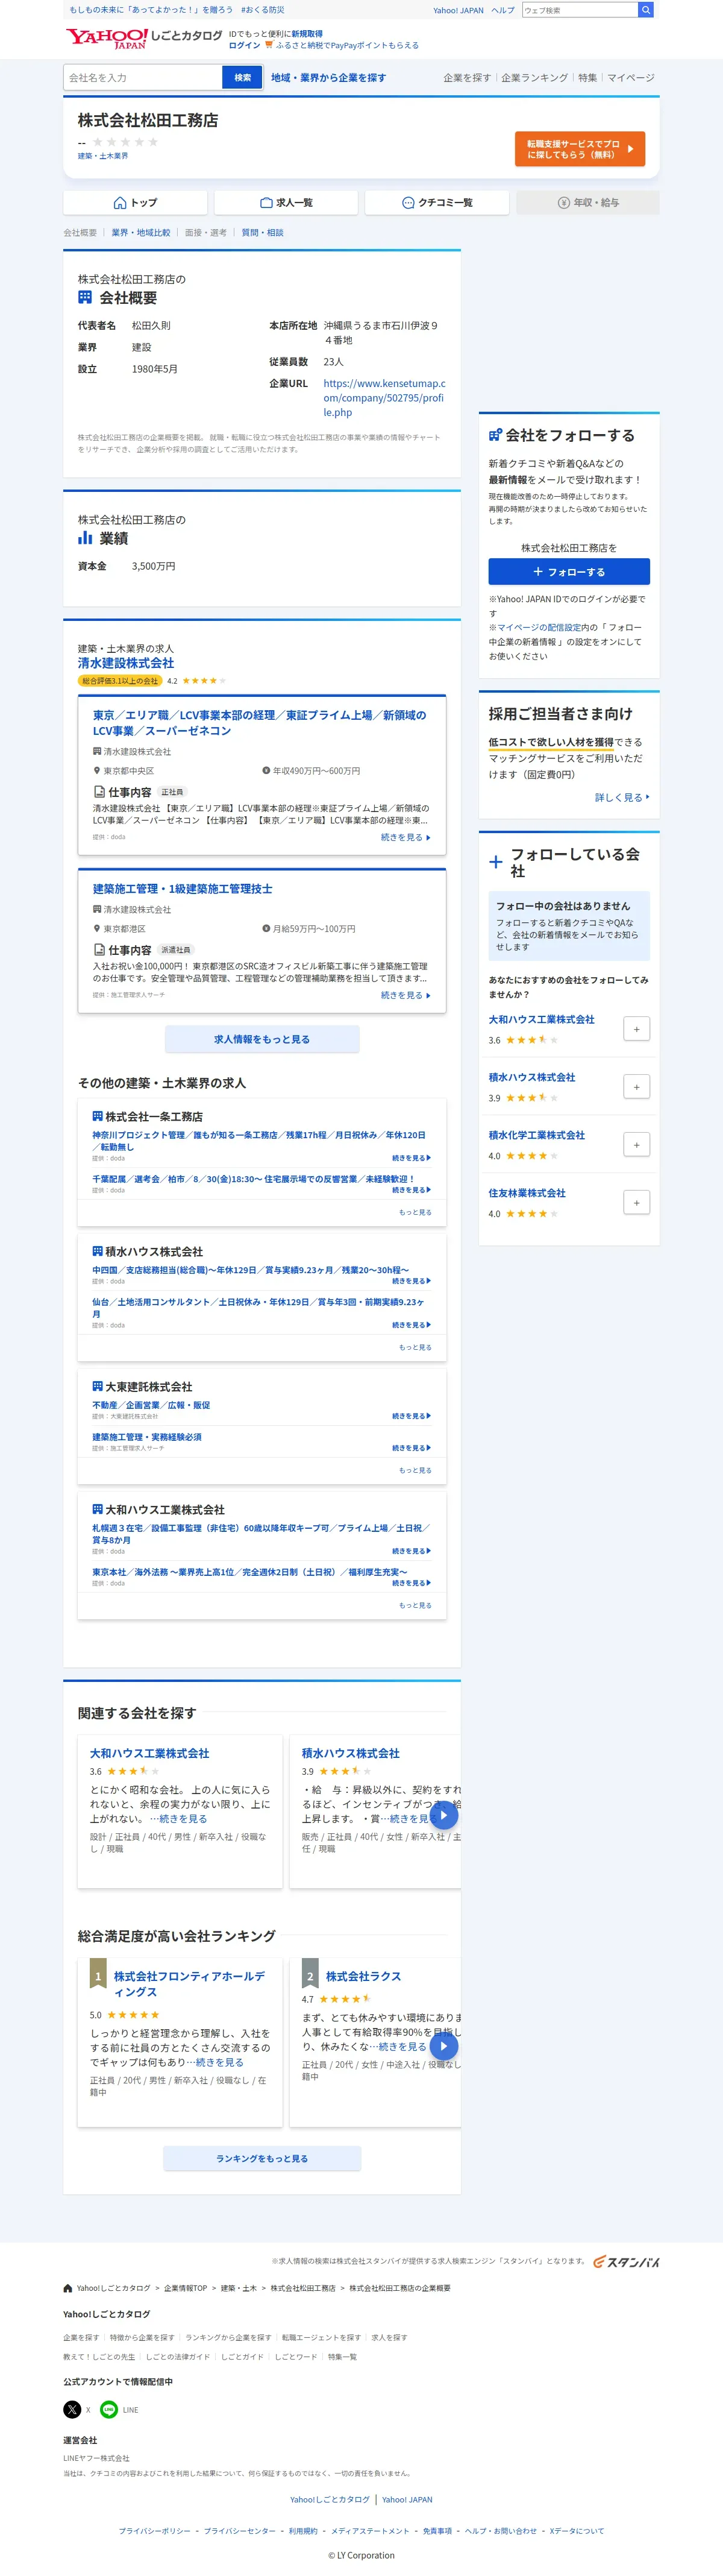Screen dimensions: 723x2576
Task: Click the Stanby logo in footer
Action: pyautogui.click(x=626, y=2262)
